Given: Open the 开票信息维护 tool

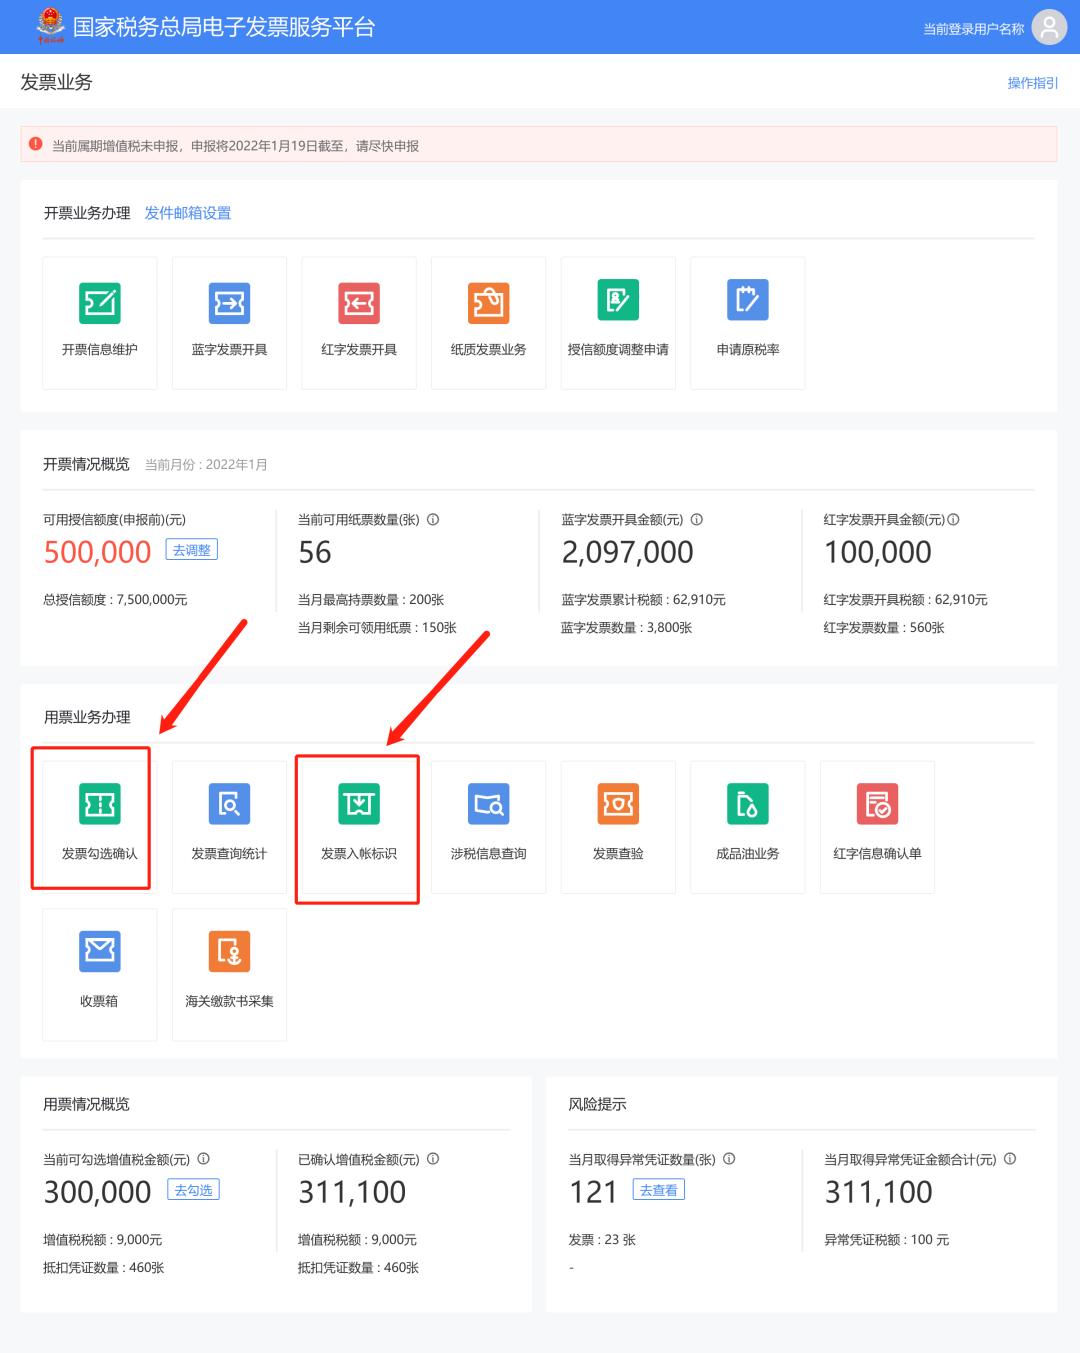Looking at the screenshot, I should [x=99, y=322].
